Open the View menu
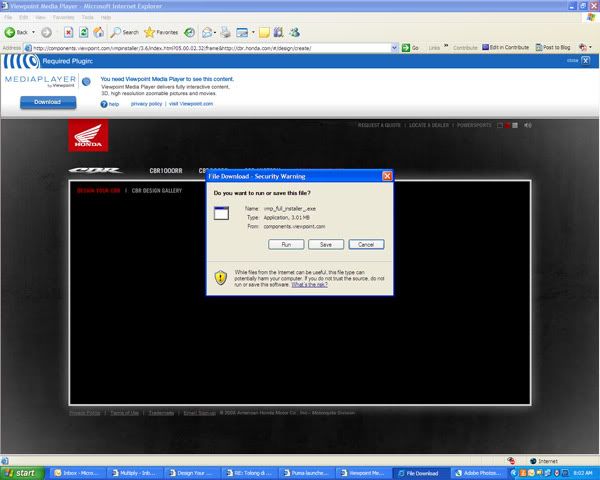The height and width of the screenshot is (480, 600). point(40,18)
